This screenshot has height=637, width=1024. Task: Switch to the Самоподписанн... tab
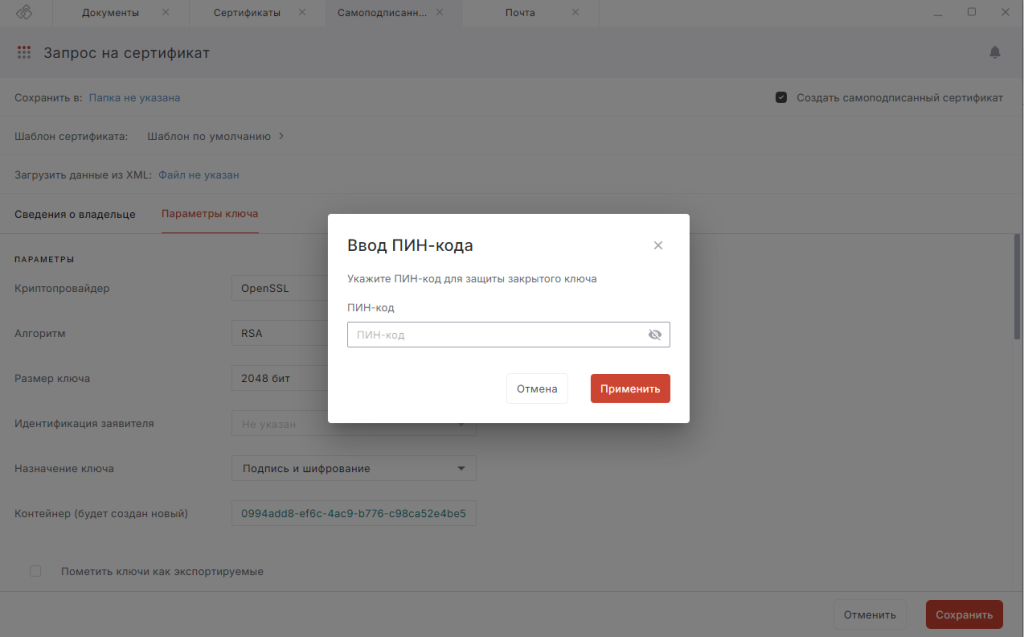(x=382, y=12)
